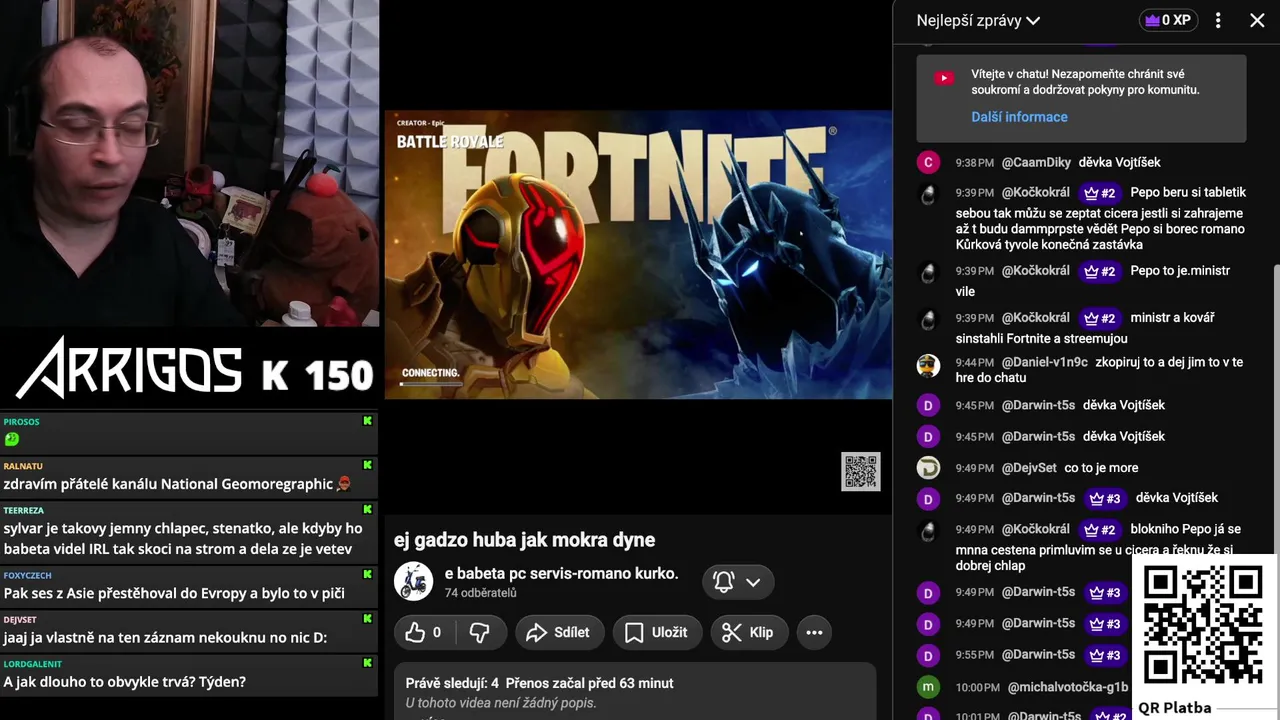Open chat options three-dot menu
Viewport: 1280px width, 720px height.
[x=1218, y=20]
